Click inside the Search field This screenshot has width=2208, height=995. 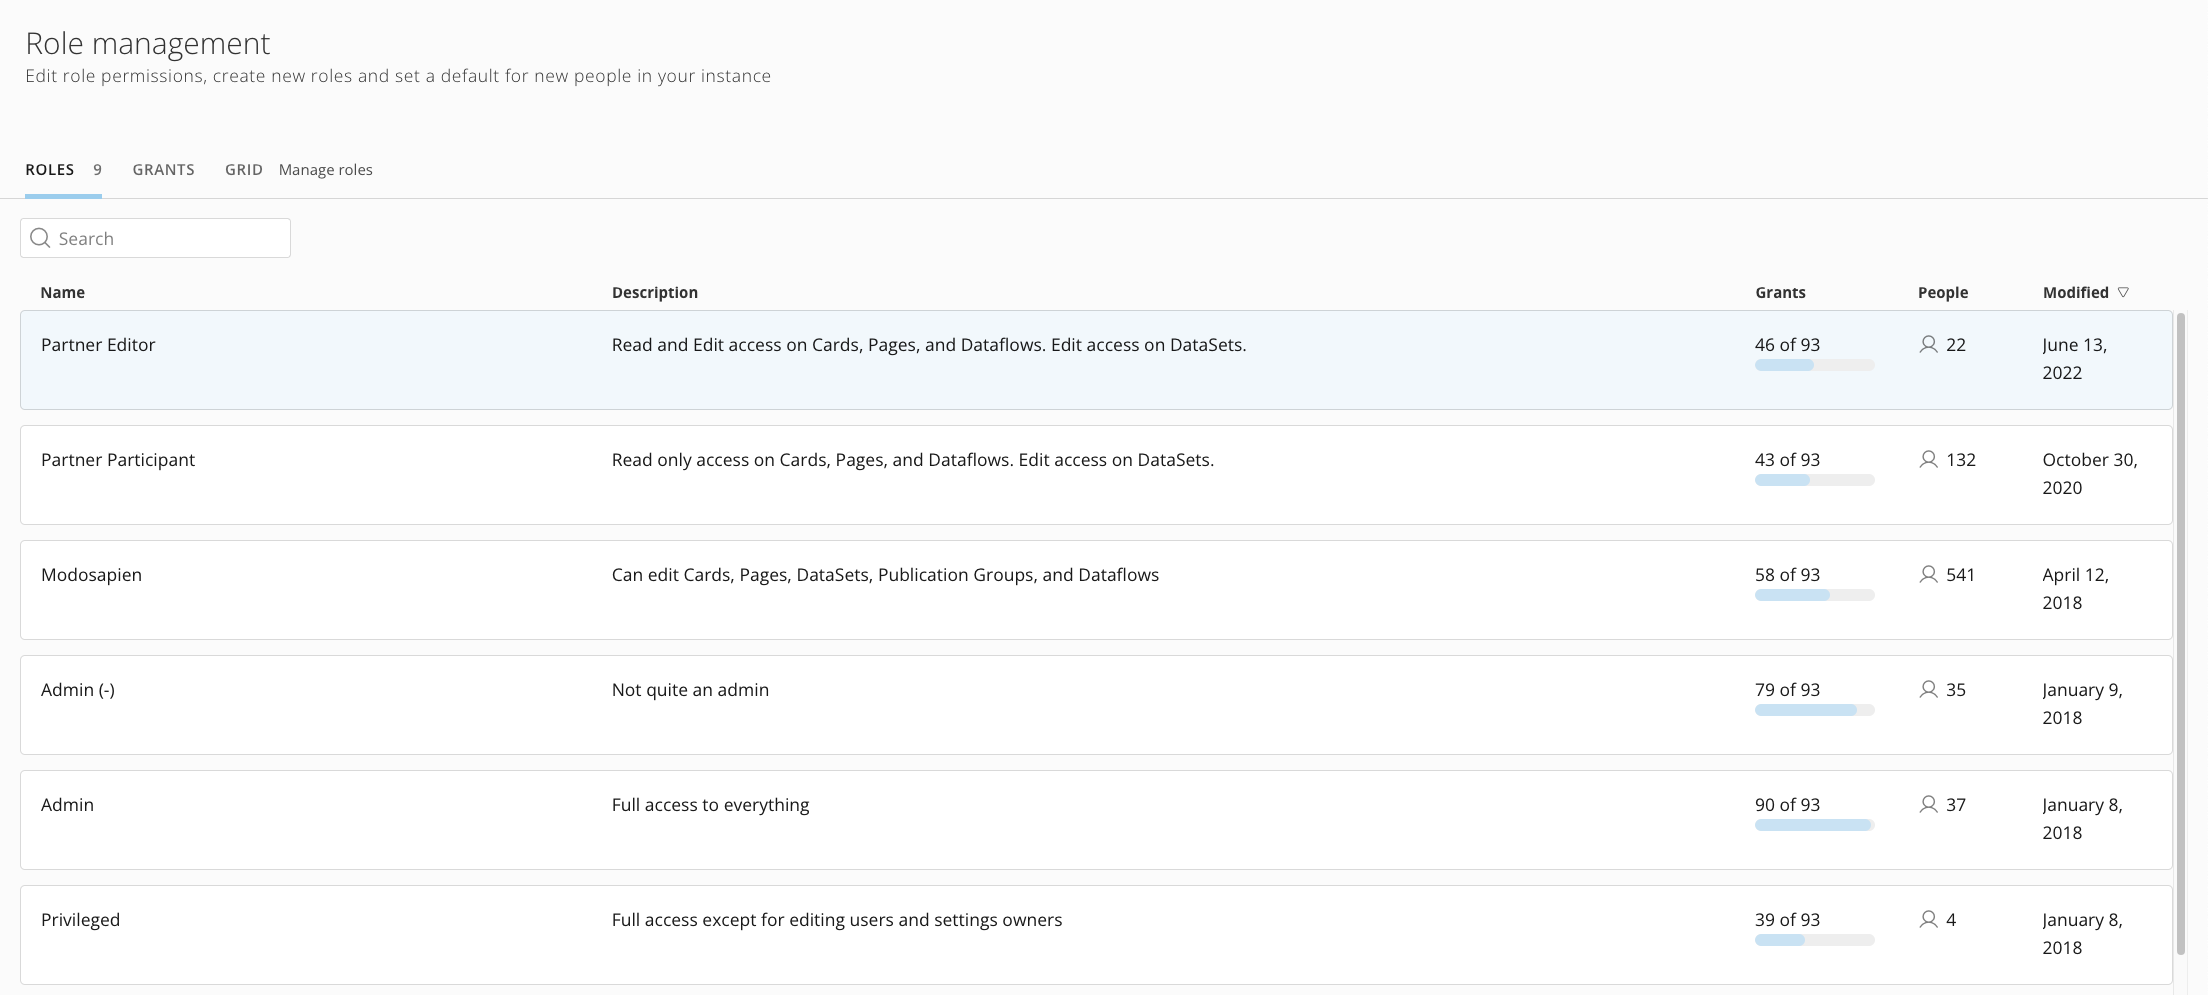[x=160, y=238]
